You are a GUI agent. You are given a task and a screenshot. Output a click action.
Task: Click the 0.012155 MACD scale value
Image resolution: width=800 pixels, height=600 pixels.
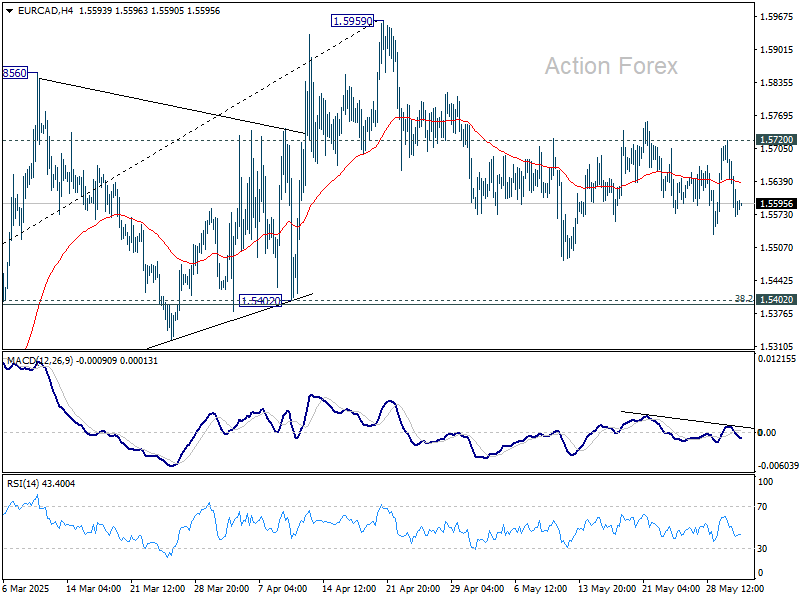click(x=777, y=359)
